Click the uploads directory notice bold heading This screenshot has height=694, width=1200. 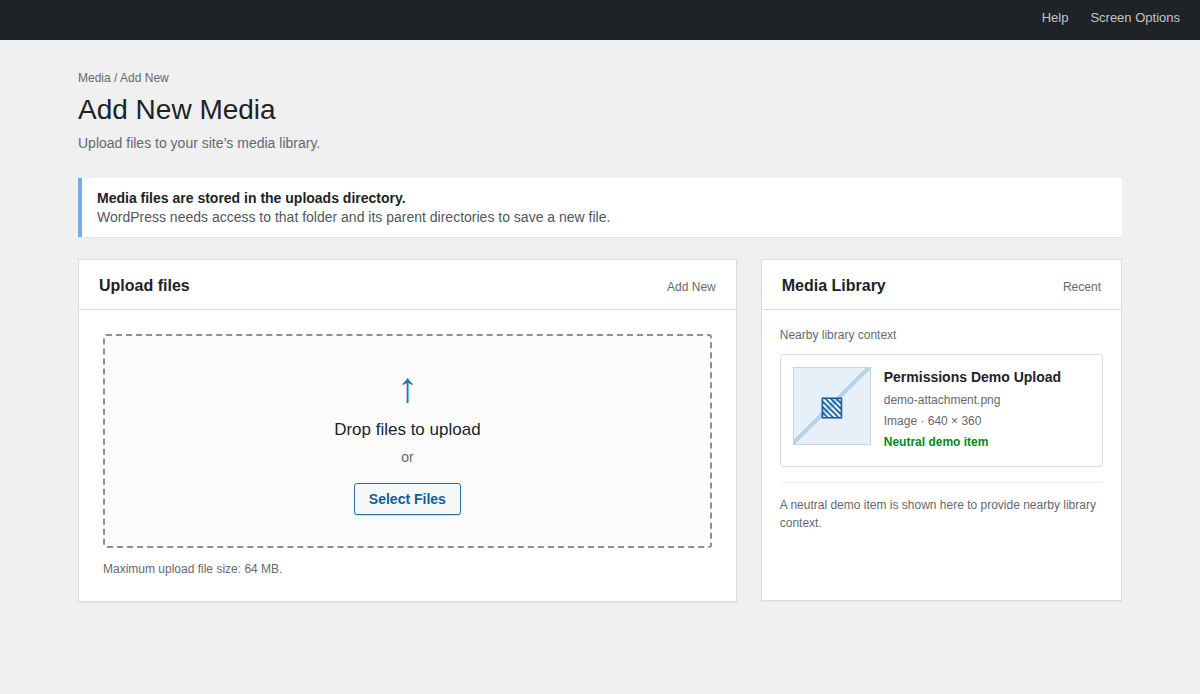pyautogui.click(x=251, y=198)
